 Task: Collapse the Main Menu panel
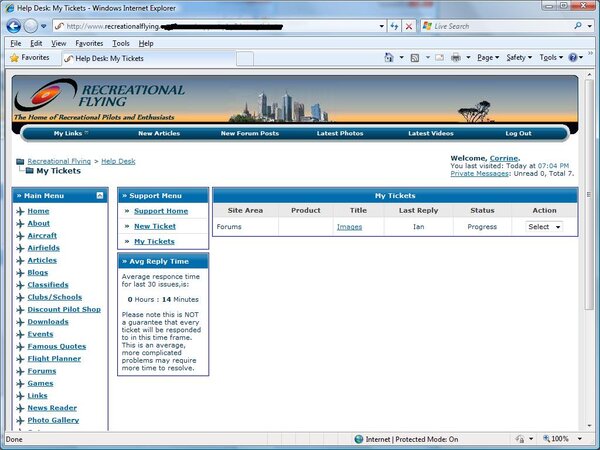click(x=100, y=195)
